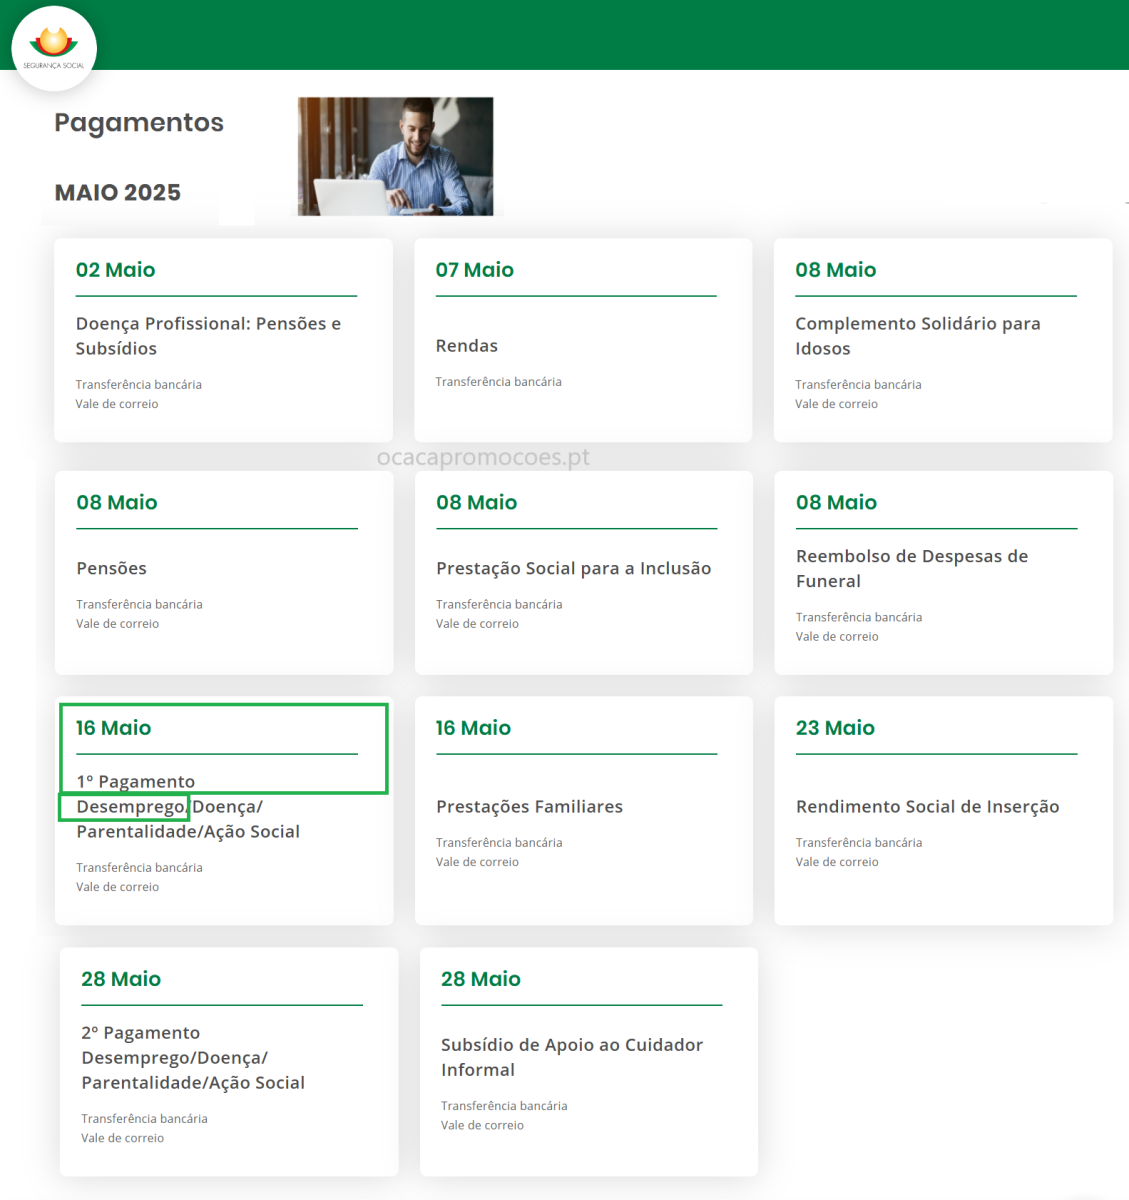
Task: Open Subsídio de Apoio ao Cuidador Informal
Action: click(572, 1057)
